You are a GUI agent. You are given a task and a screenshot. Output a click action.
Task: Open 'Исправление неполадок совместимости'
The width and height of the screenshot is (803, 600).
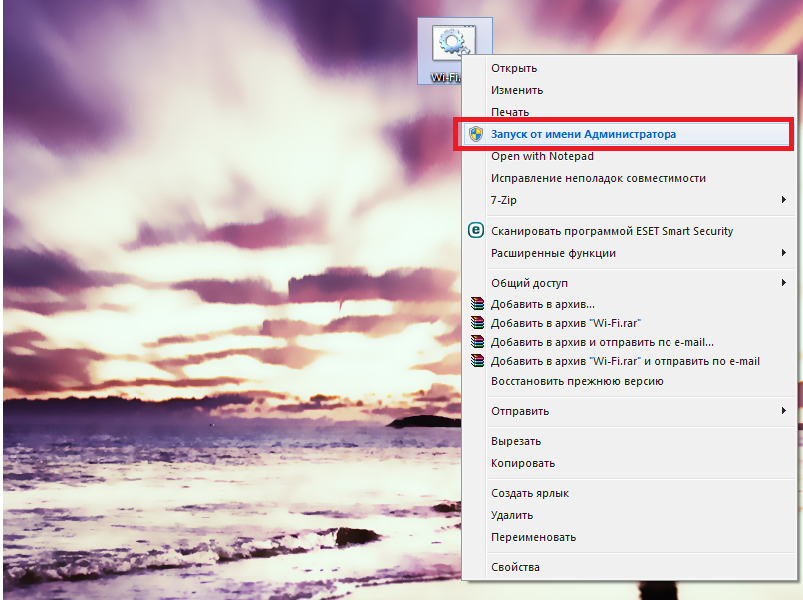coord(629,178)
